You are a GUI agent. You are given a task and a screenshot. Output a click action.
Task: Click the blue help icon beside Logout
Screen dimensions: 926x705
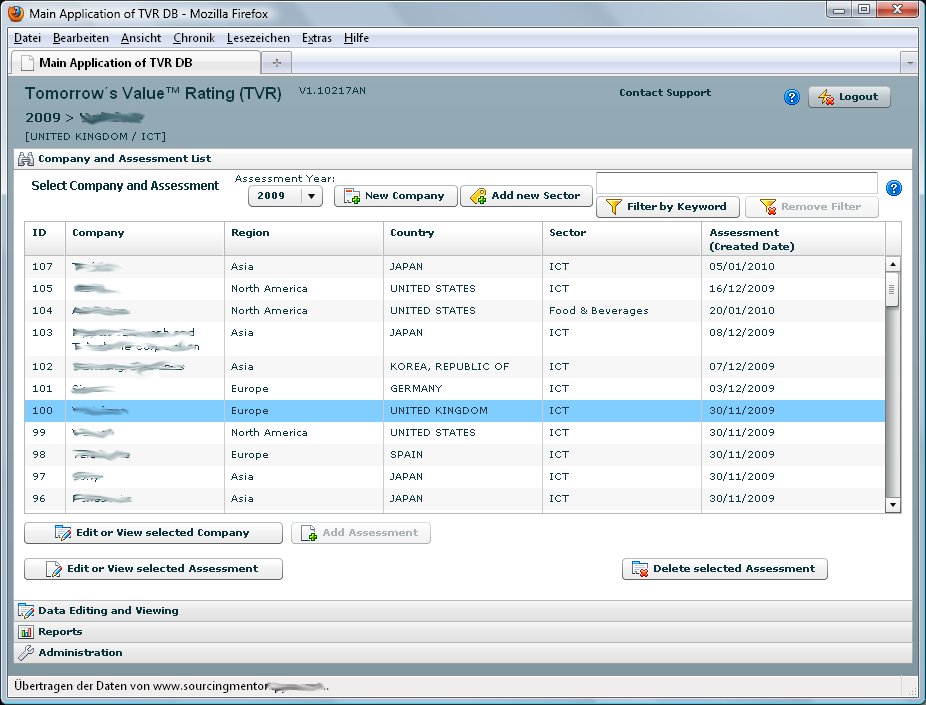792,97
